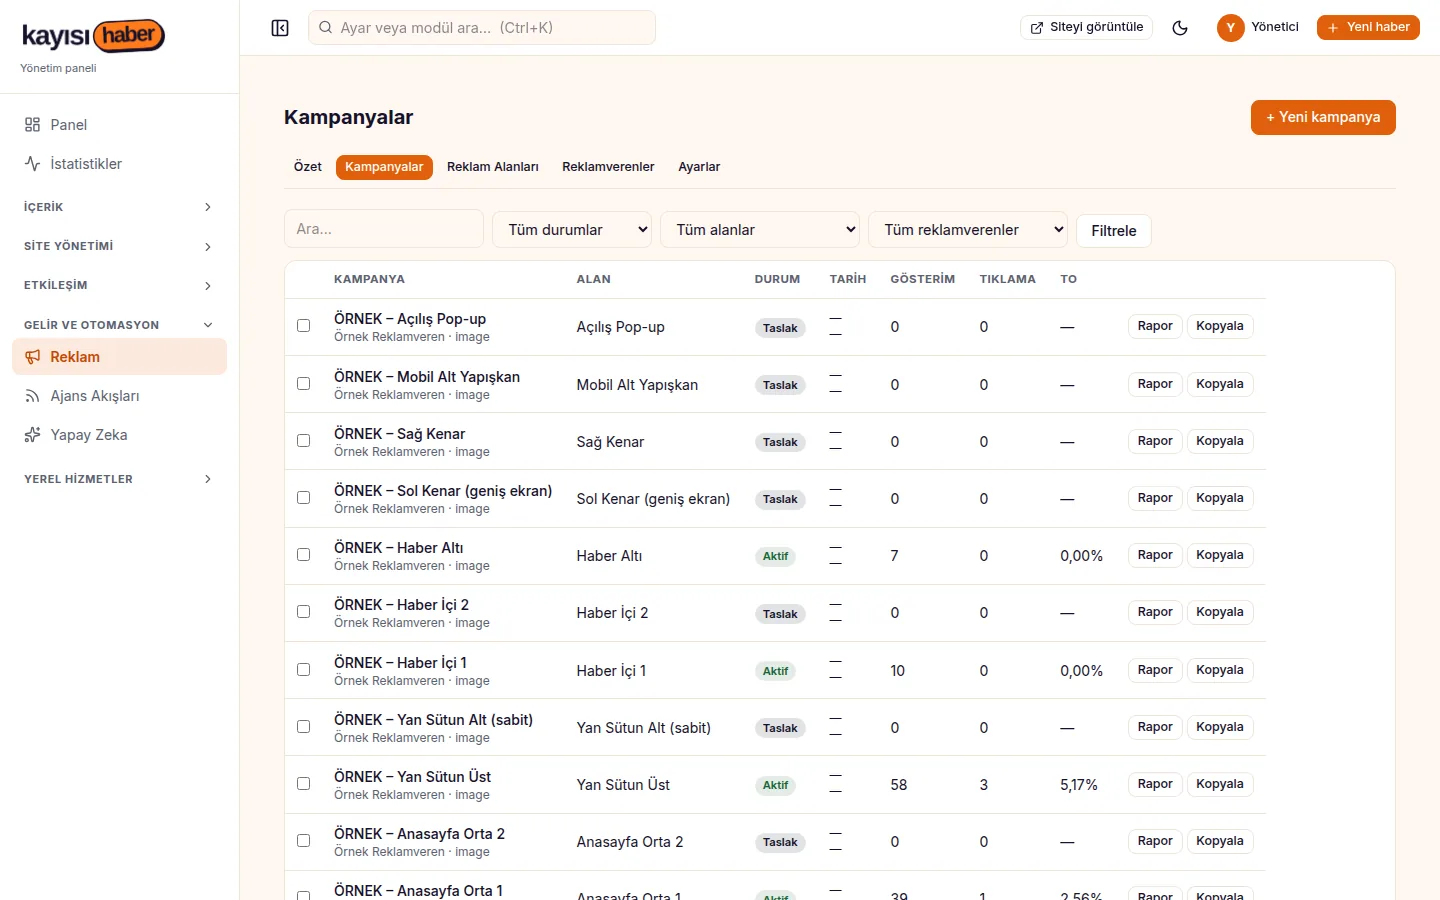Open the Tüm reklamverenler dropdown
The image size is (1440, 900).
tap(968, 230)
